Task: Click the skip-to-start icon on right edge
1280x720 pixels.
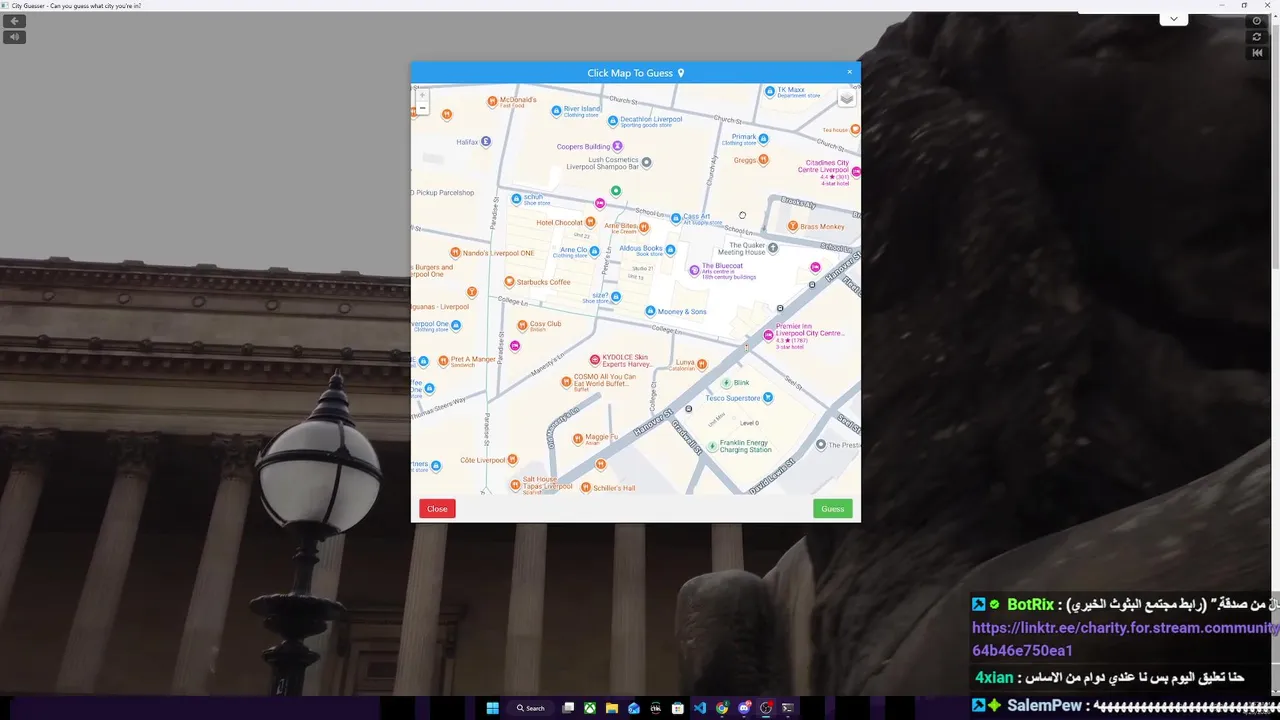Action: pyautogui.click(x=1257, y=53)
